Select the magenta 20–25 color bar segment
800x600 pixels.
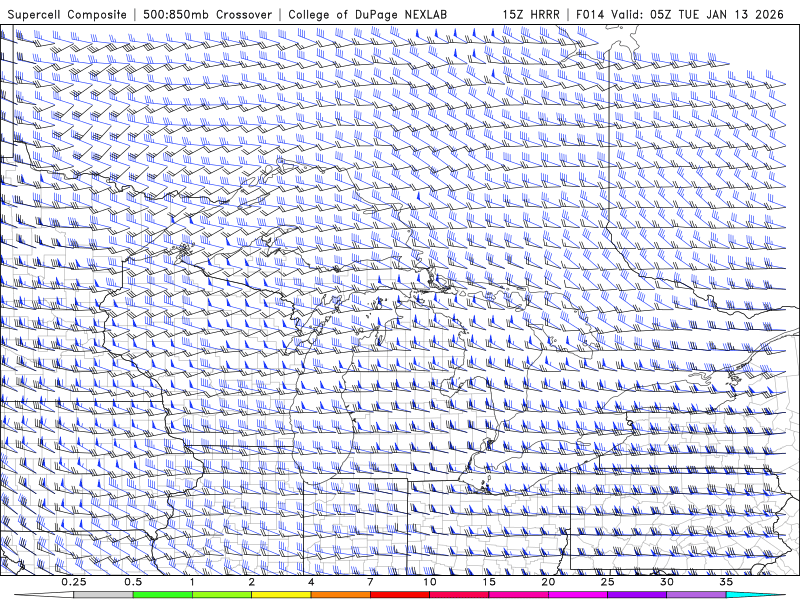[x=578, y=595]
